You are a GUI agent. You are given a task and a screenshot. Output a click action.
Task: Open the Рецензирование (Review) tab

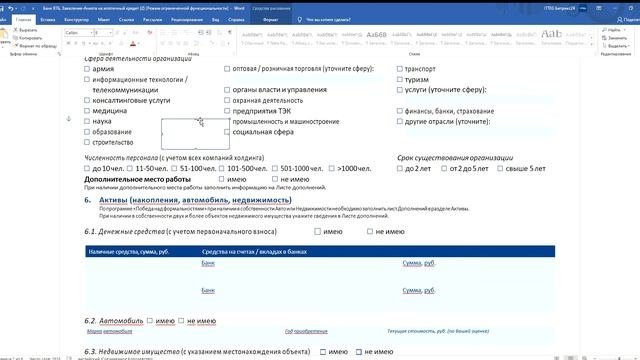point(187,20)
